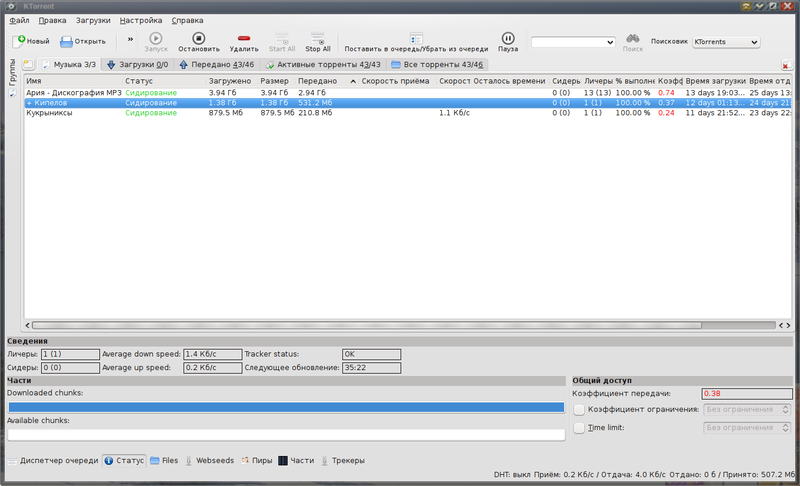This screenshot has width=800, height=486.
Task: Open the Files bottom tab
Action: (x=164, y=461)
